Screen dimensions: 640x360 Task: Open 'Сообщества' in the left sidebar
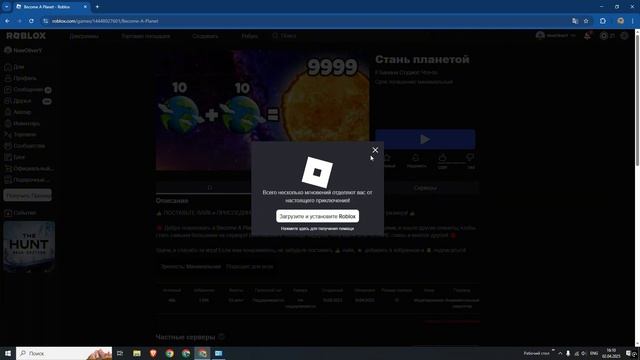(x=29, y=146)
